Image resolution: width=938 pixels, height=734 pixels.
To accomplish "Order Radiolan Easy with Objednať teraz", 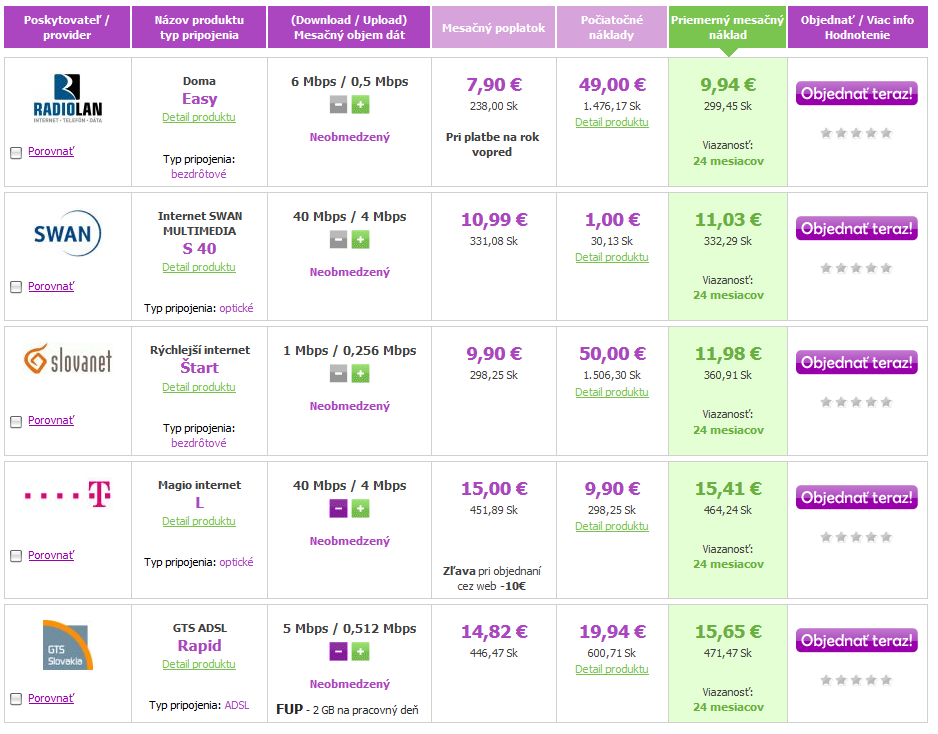I will (857, 94).
